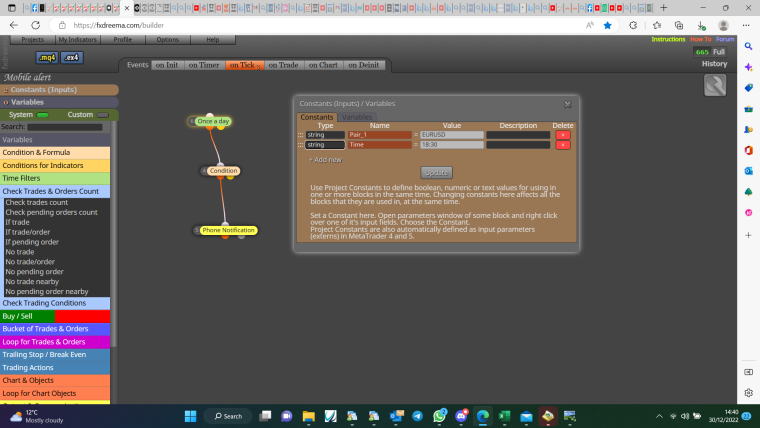Open File Explorer from taskbar
760x428 pixels.
(x=309, y=416)
